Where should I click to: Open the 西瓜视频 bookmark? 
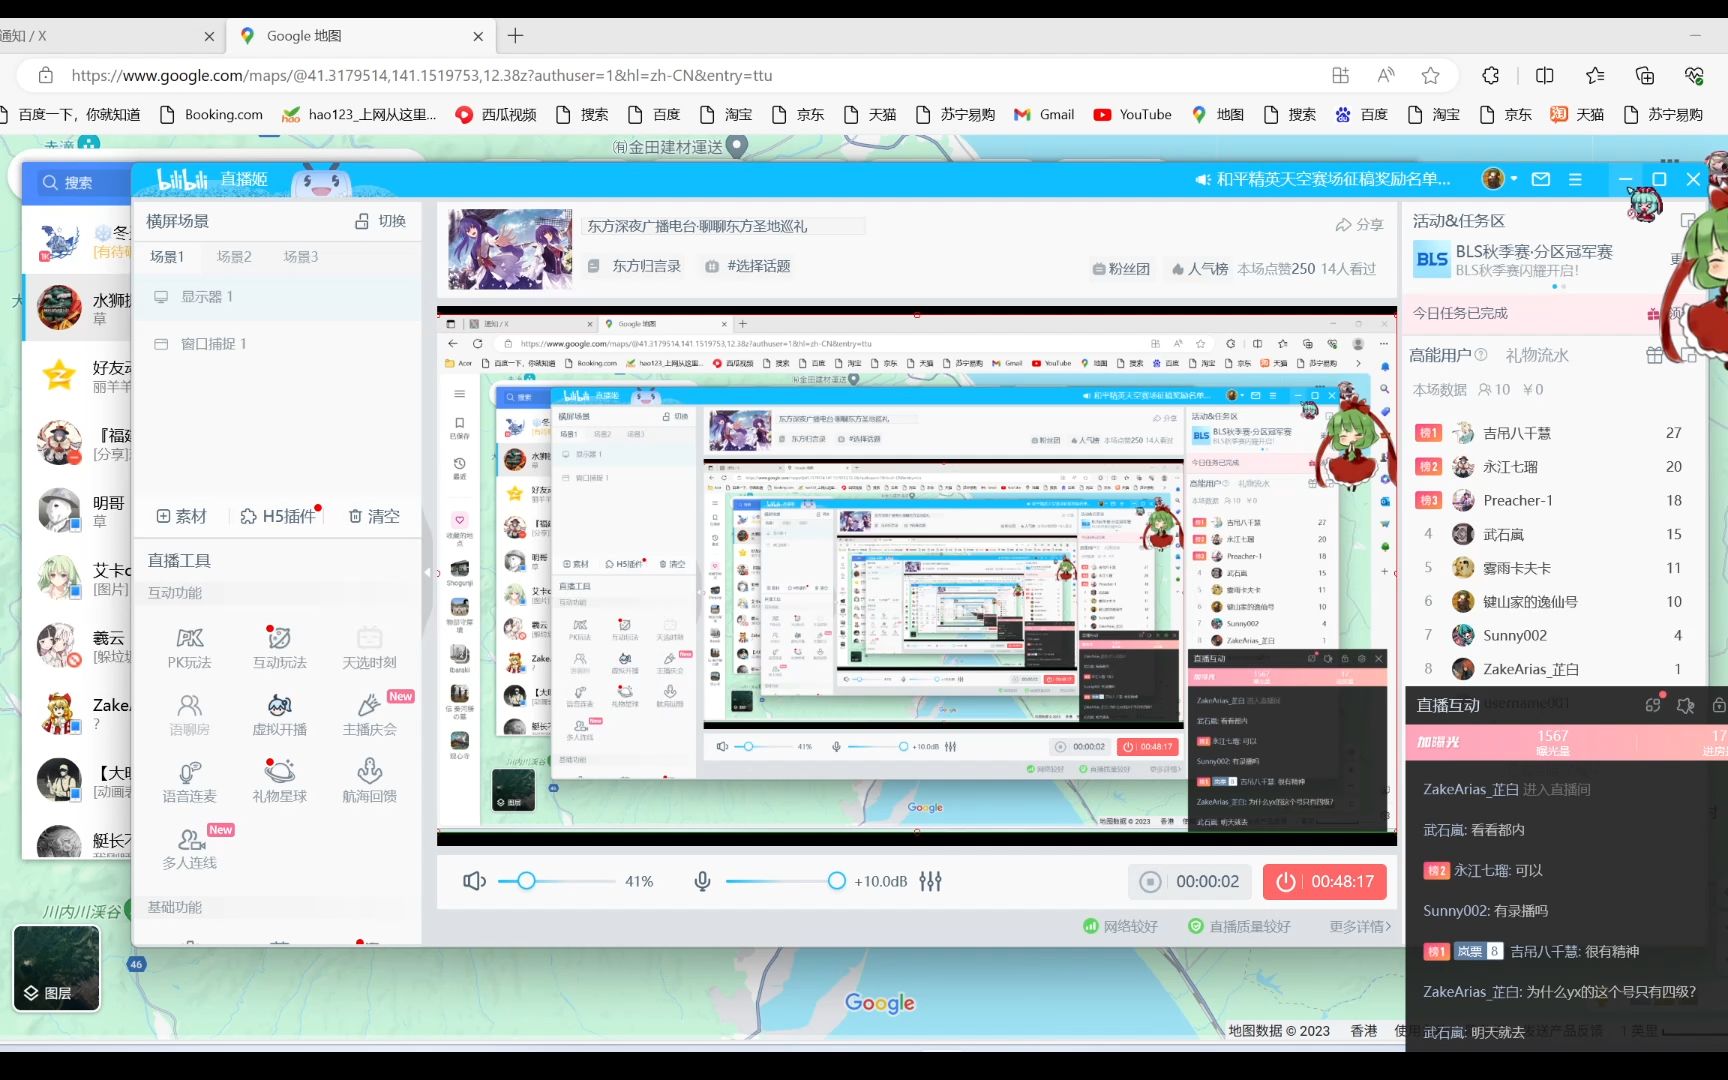[x=495, y=115]
